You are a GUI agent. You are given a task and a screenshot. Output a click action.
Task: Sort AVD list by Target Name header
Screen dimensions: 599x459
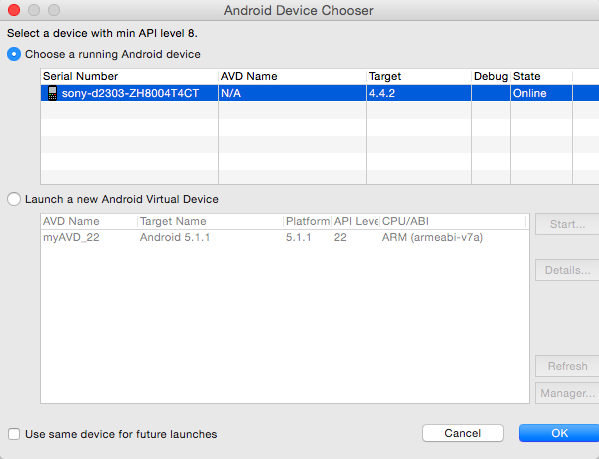point(210,221)
